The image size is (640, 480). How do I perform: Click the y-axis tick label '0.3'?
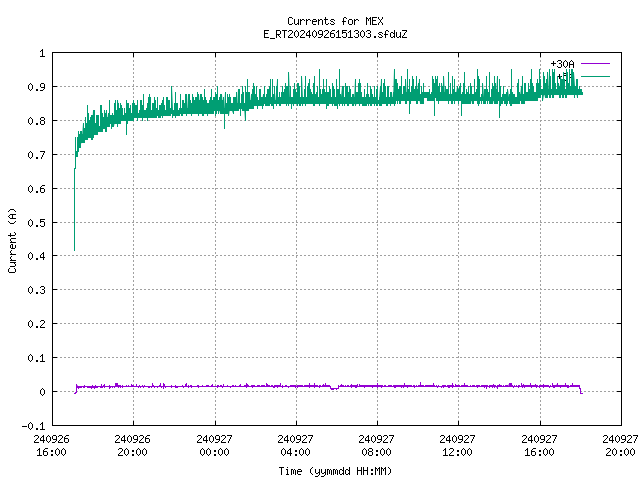[36, 290]
